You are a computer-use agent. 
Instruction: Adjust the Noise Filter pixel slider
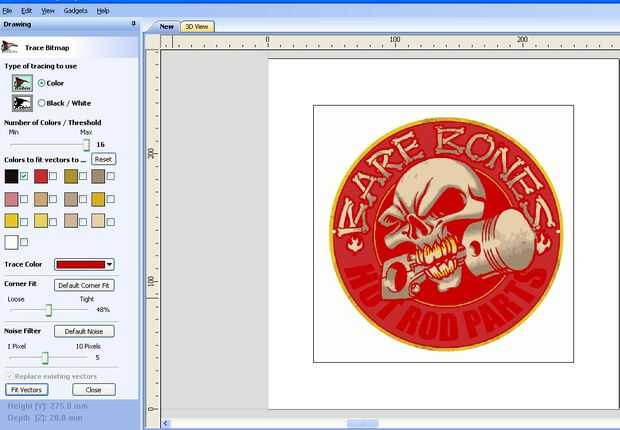(45, 358)
